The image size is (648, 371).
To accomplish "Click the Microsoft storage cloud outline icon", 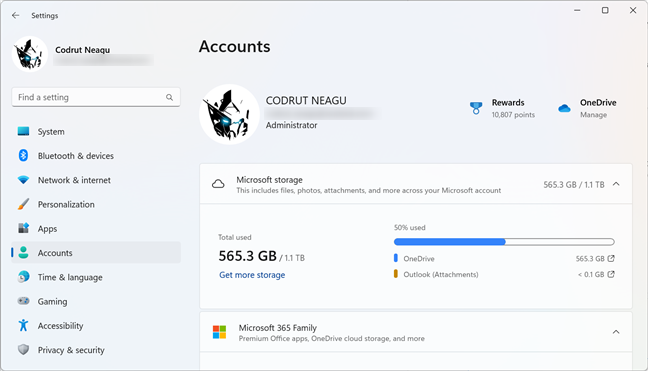I will pos(218,184).
